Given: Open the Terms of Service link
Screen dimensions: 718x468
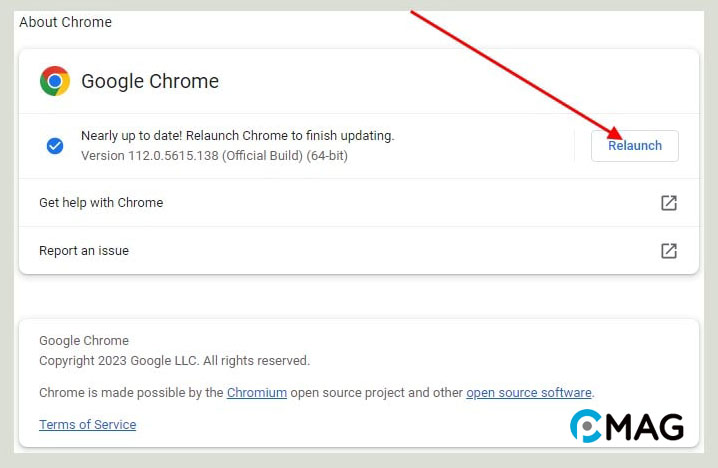Looking at the screenshot, I should (x=87, y=424).
